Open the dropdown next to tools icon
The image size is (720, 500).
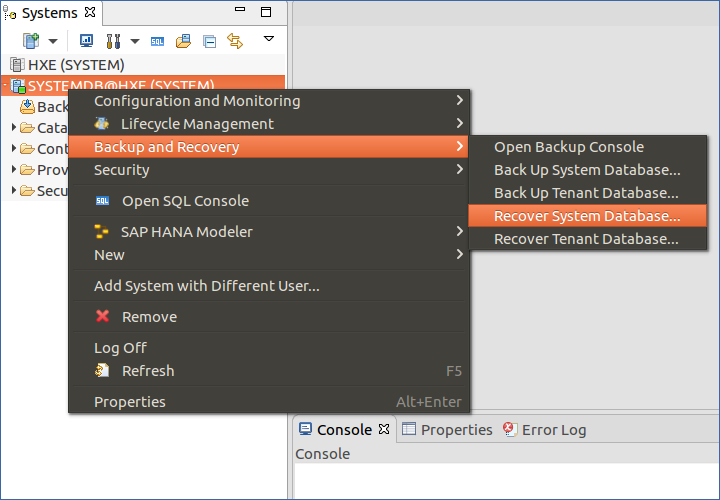pos(135,41)
